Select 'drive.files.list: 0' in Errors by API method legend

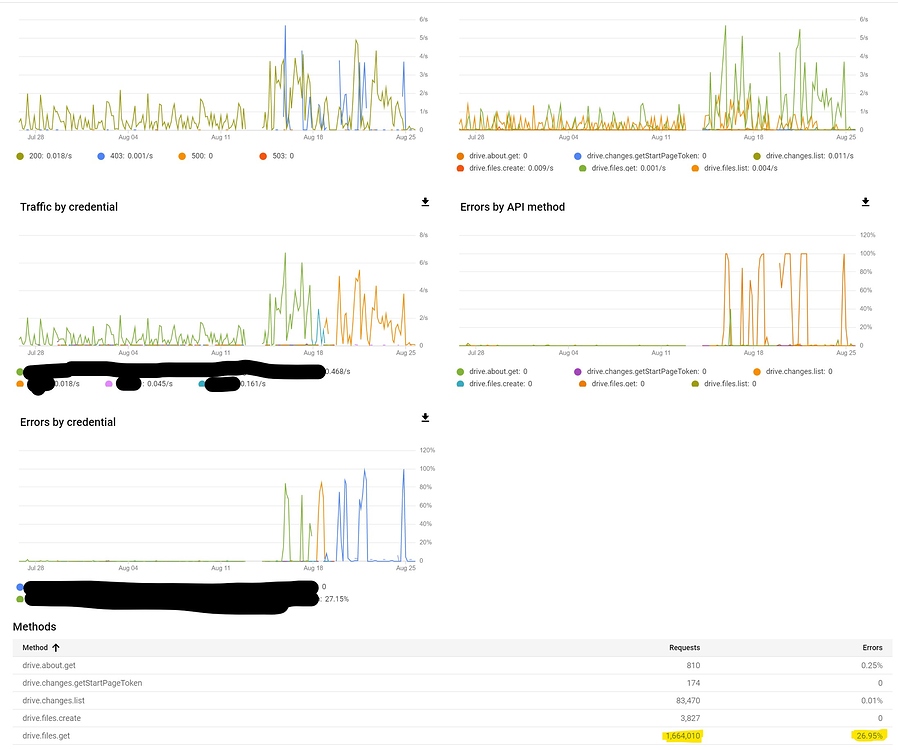tap(724, 384)
